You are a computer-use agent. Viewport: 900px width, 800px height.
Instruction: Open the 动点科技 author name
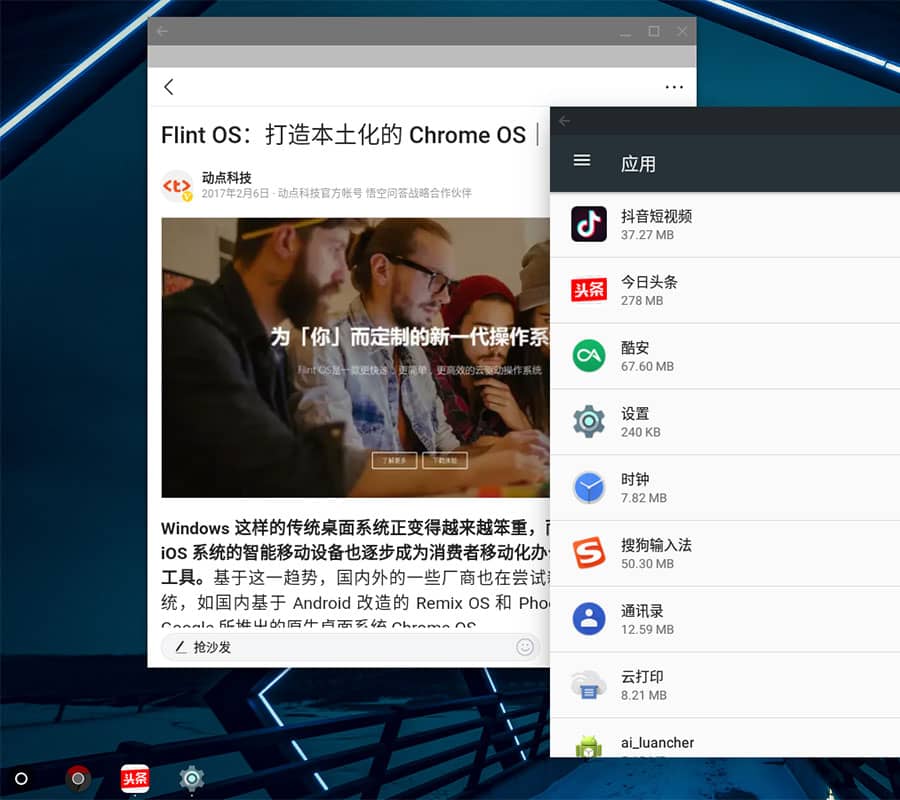click(x=226, y=177)
